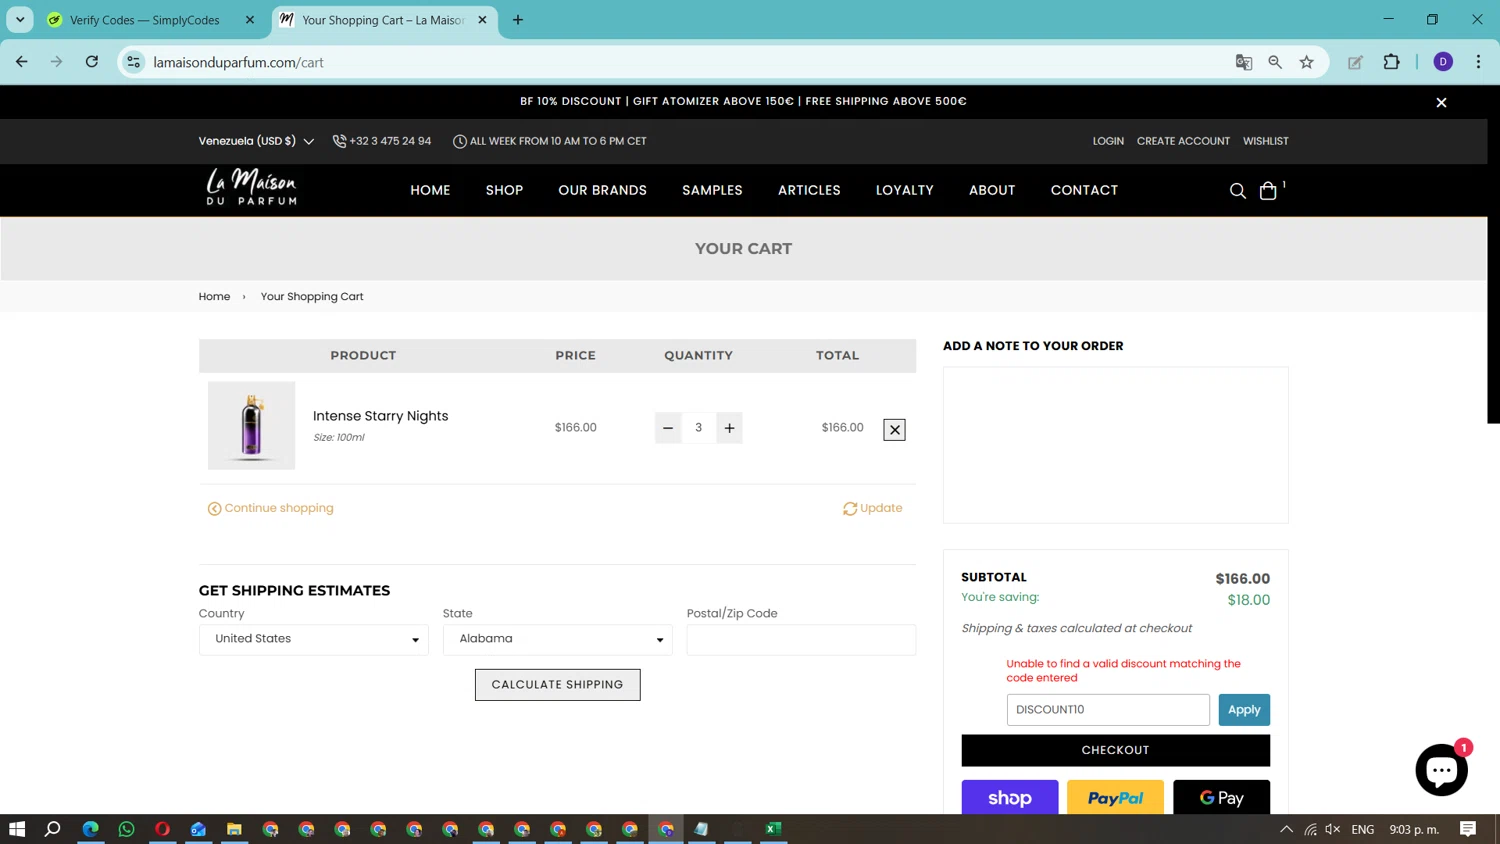The height and width of the screenshot is (844, 1500).
Task: Open the SHOP menu item
Action: click(x=504, y=190)
